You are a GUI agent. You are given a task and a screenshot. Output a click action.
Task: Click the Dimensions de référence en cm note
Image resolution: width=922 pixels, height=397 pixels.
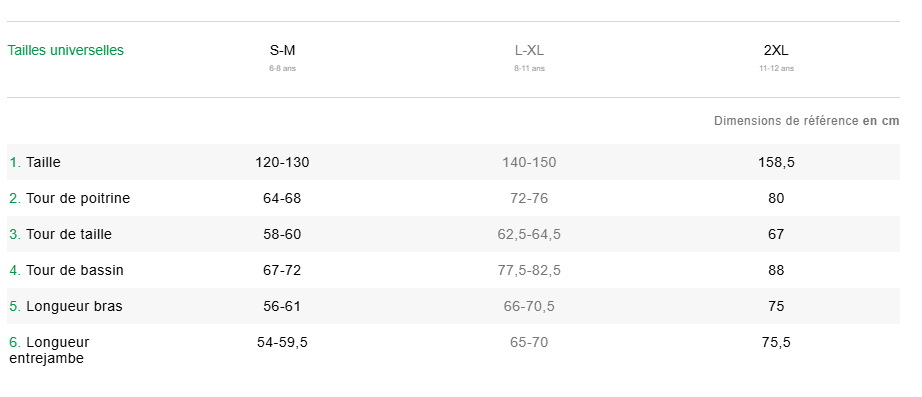click(x=807, y=121)
